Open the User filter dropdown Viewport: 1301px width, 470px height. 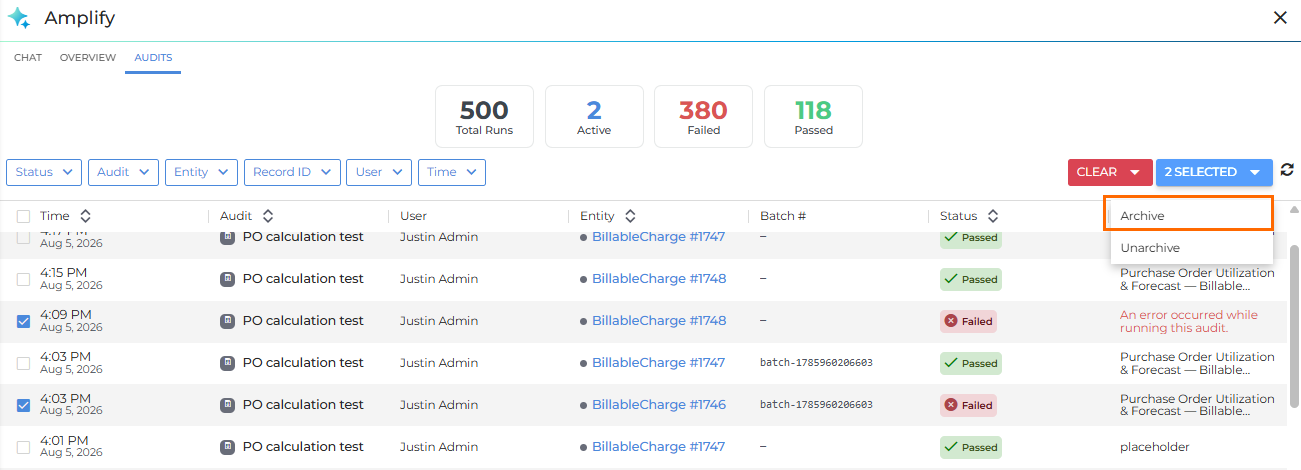(x=379, y=172)
